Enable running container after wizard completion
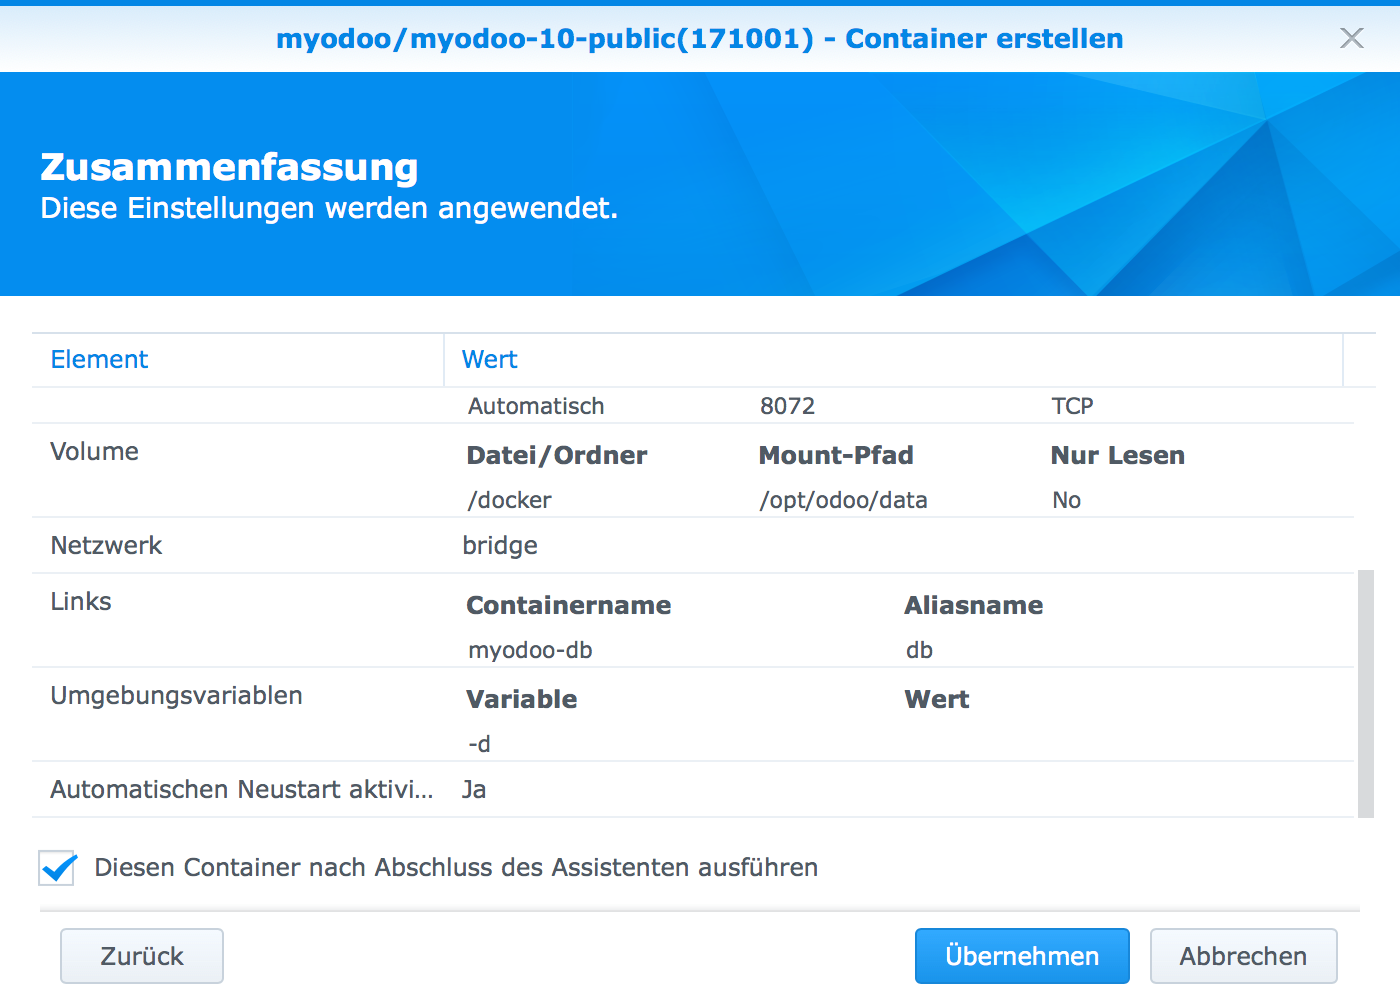The height and width of the screenshot is (1000, 1400). [x=57, y=868]
